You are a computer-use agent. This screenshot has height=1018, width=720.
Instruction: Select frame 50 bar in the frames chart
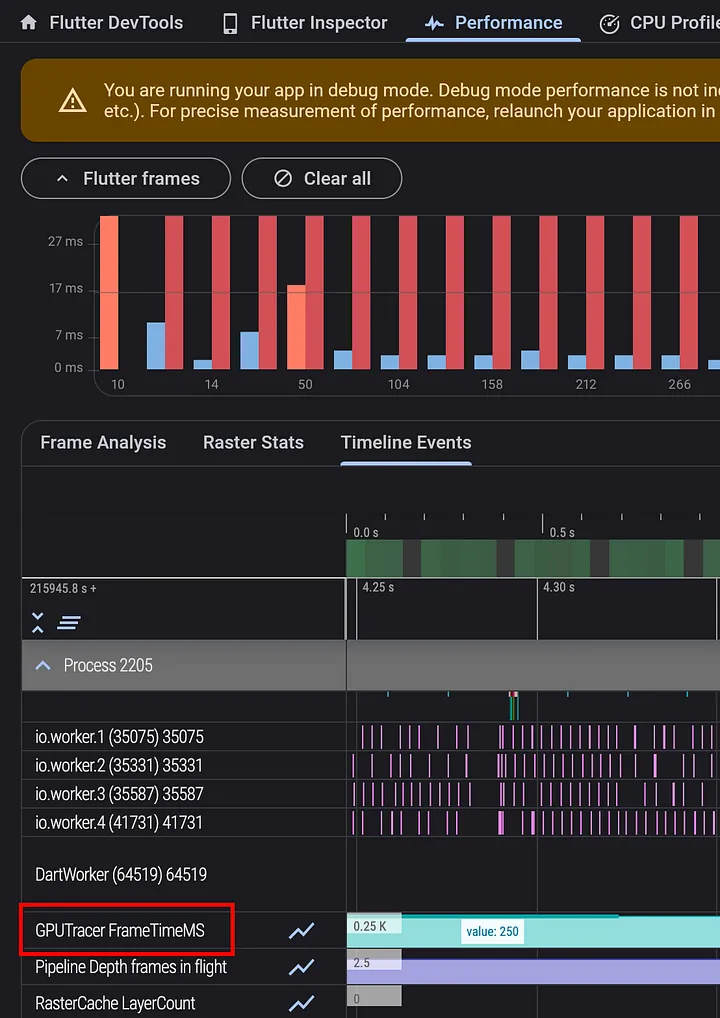(x=296, y=326)
